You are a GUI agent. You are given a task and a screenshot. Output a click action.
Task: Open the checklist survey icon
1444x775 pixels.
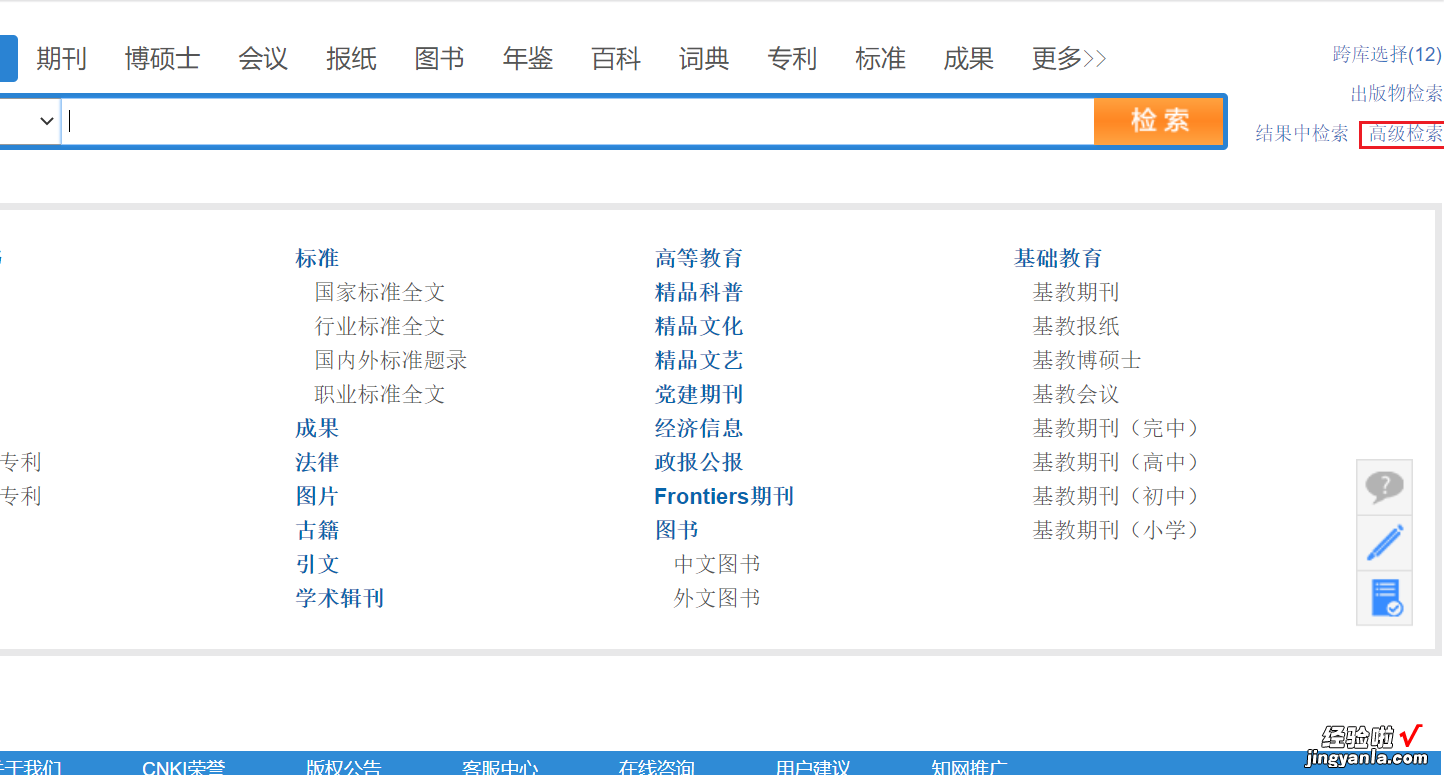click(x=1384, y=598)
